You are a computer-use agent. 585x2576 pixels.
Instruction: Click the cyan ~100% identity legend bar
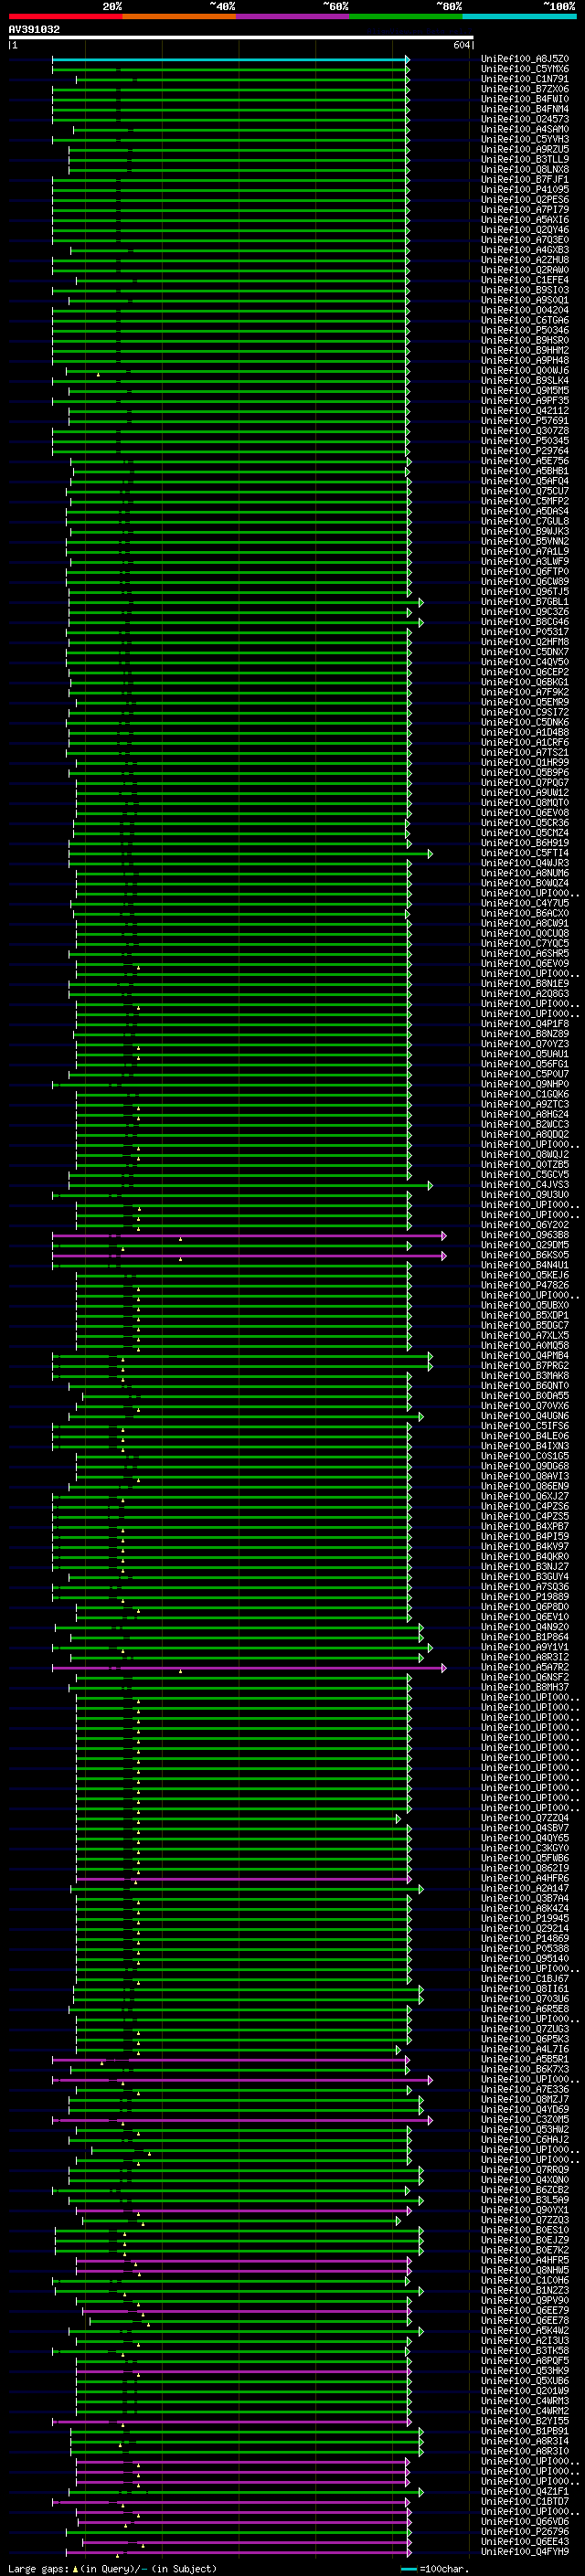tap(519, 16)
